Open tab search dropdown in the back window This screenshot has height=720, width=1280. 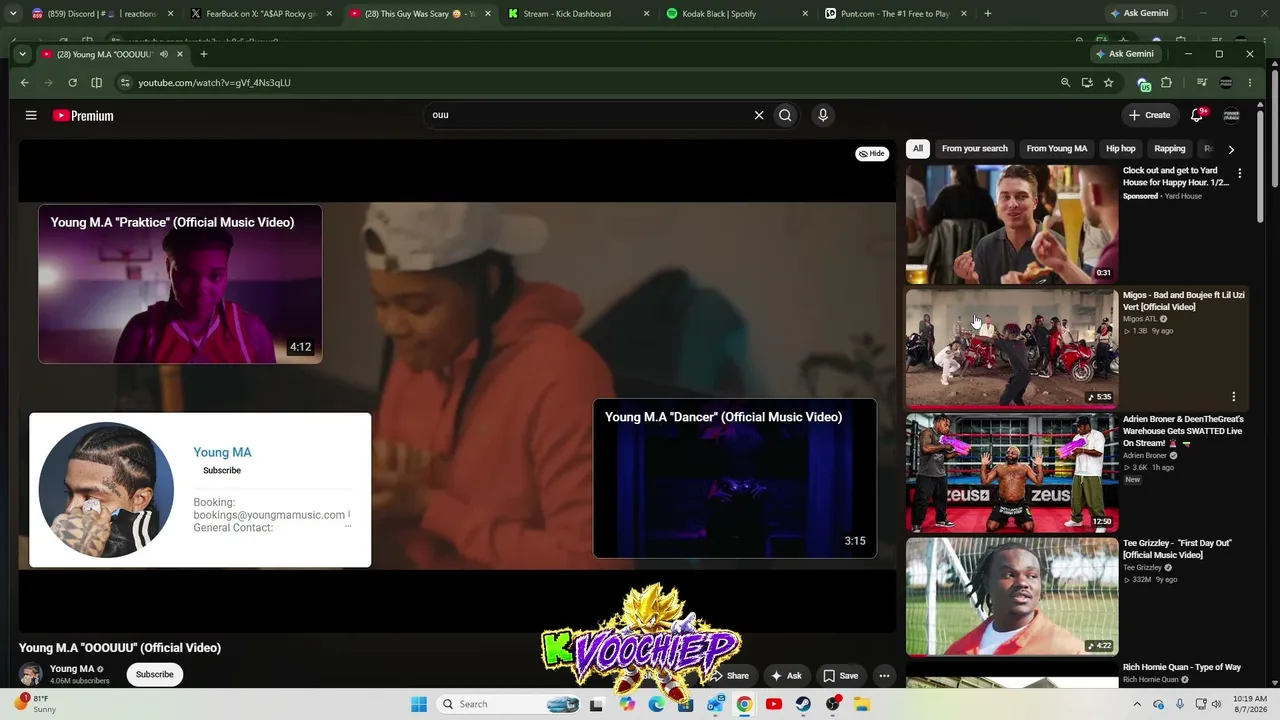(13, 14)
